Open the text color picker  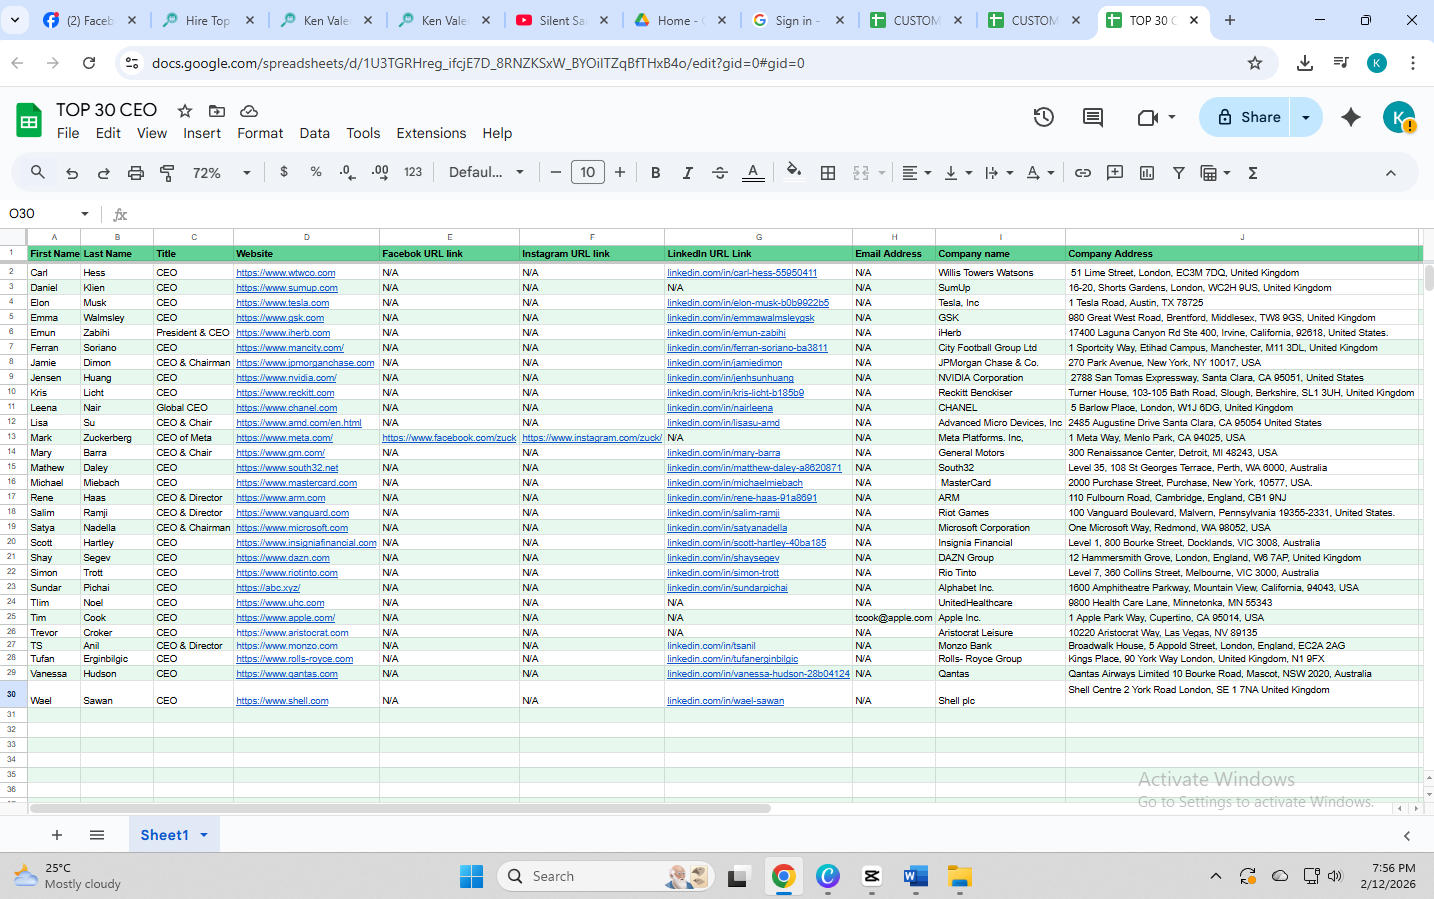(754, 173)
